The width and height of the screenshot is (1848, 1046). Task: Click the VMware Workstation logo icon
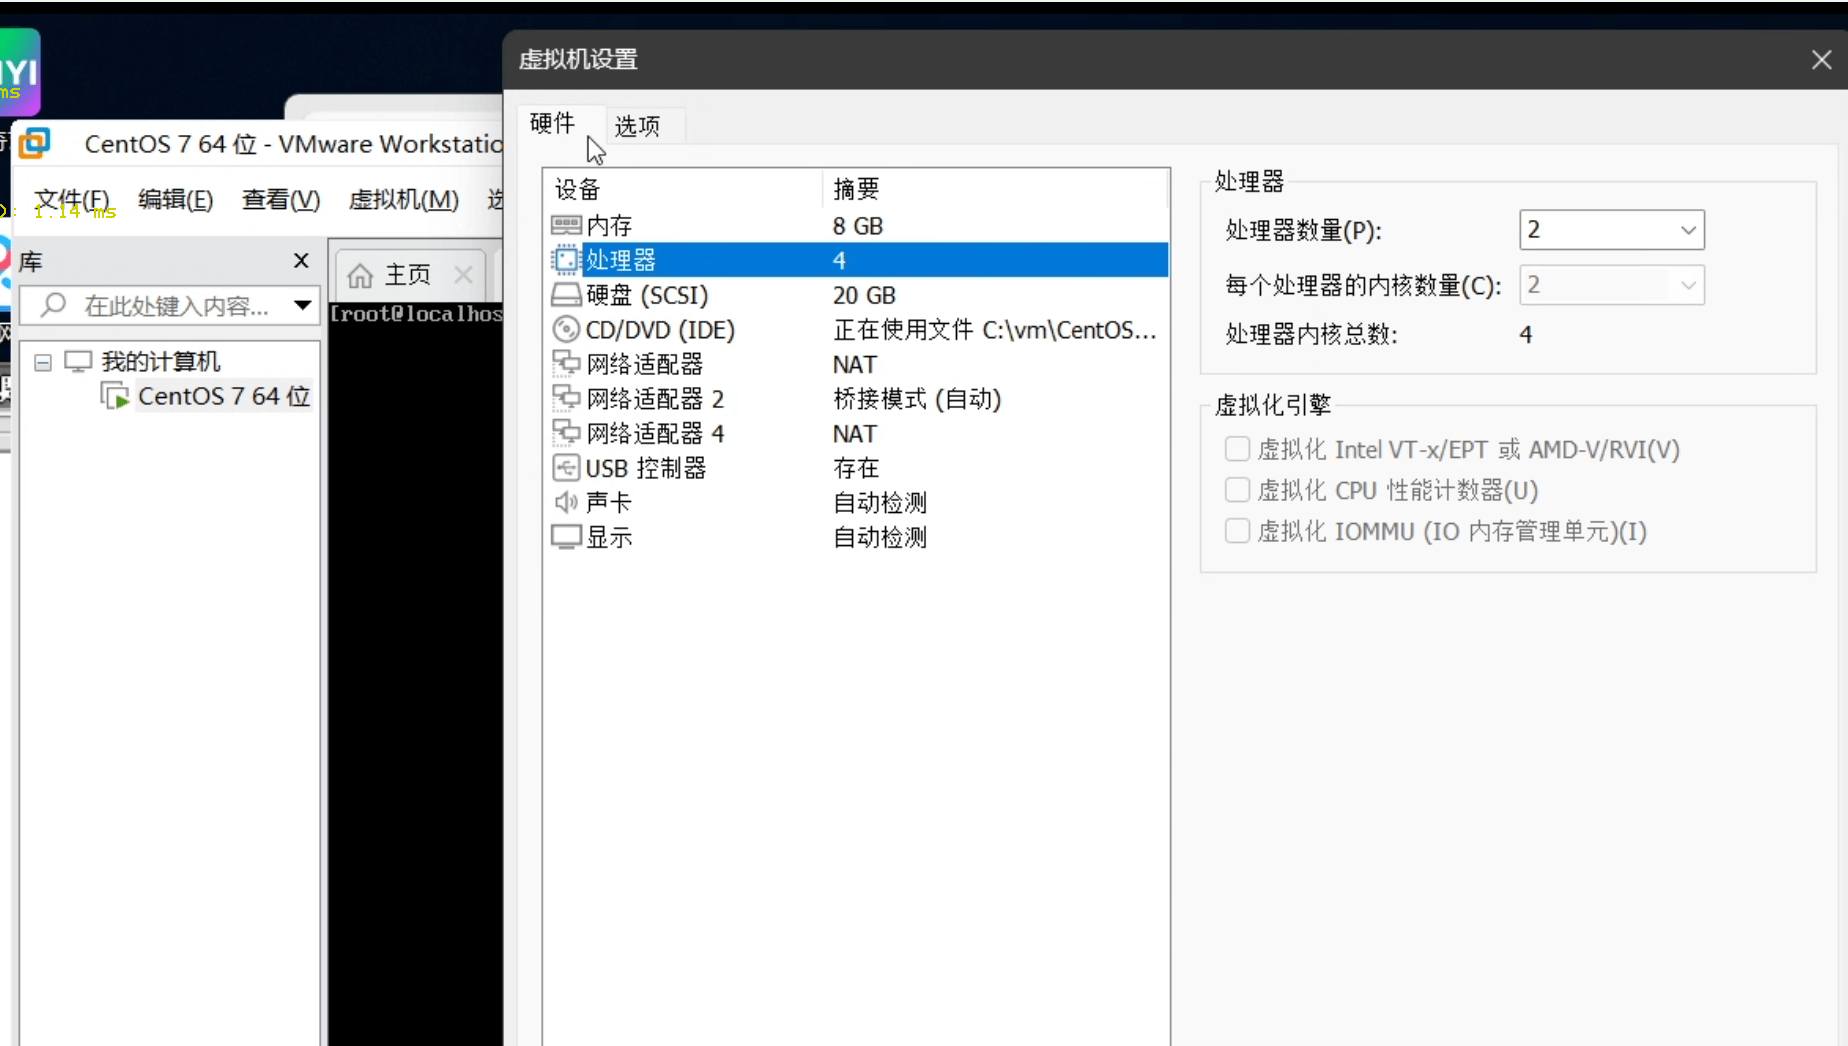[x=35, y=143]
